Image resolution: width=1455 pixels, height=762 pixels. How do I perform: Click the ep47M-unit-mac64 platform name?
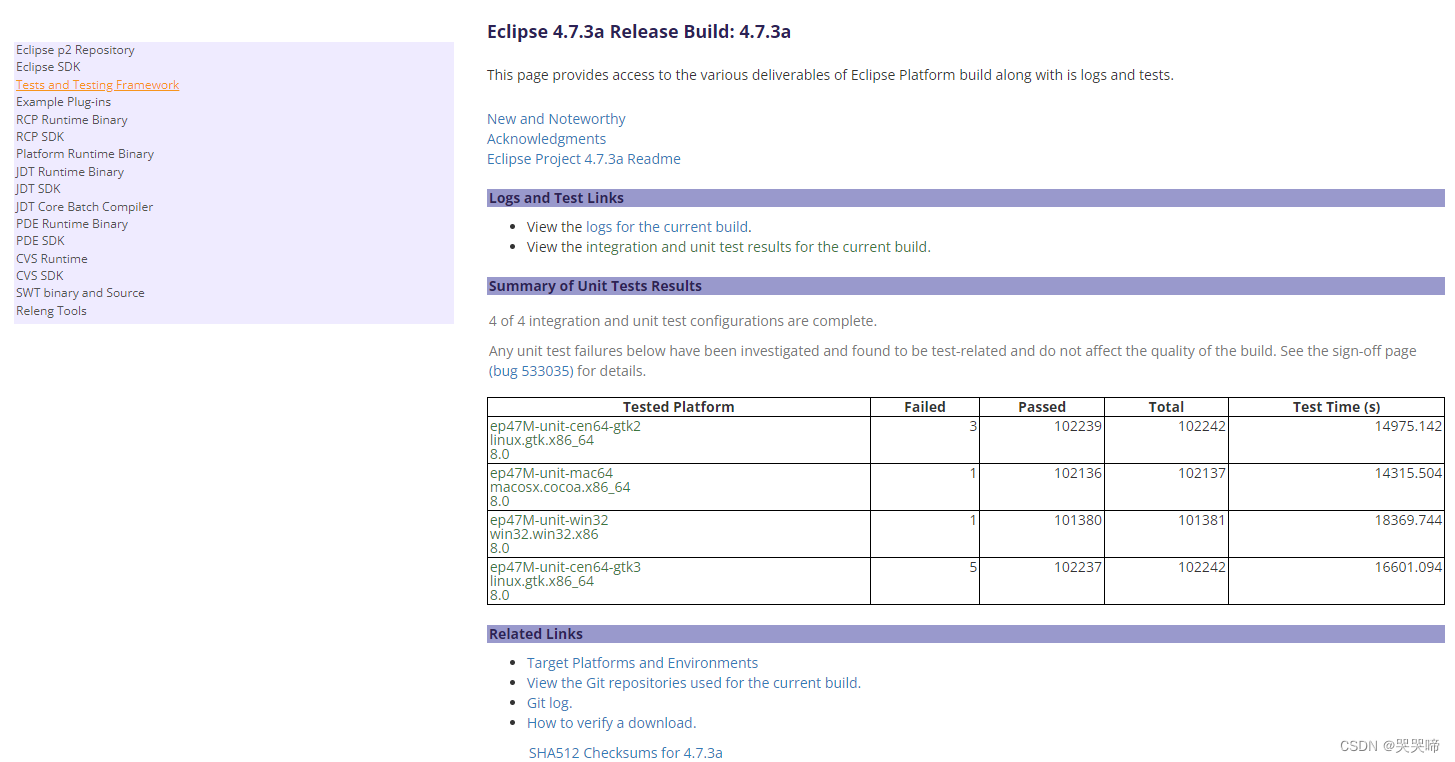pyautogui.click(x=551, y=473)
